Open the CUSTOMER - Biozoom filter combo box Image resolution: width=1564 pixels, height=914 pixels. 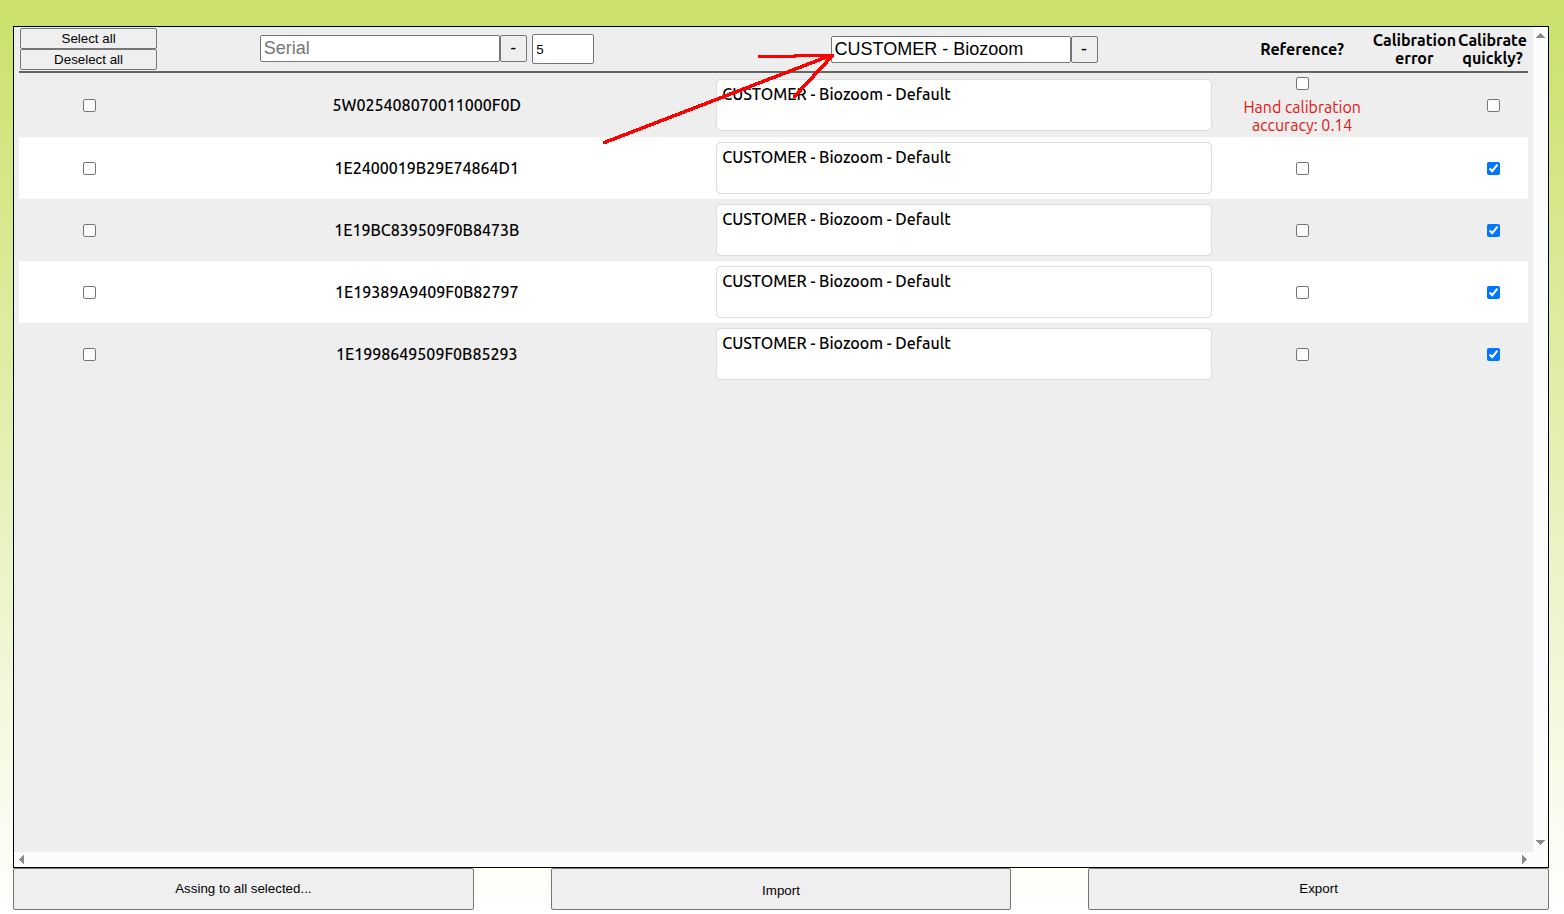(950, 49)
